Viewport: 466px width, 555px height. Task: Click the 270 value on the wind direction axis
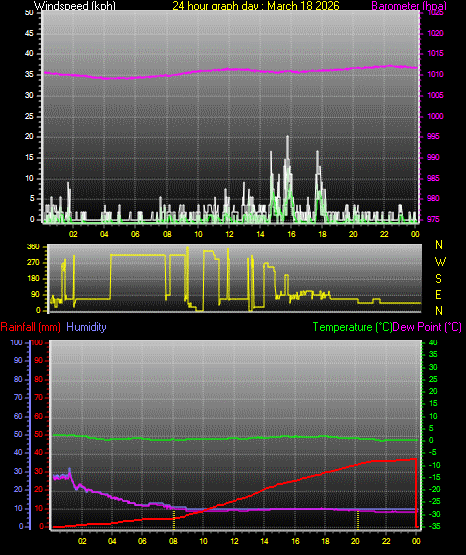[33, 263]
